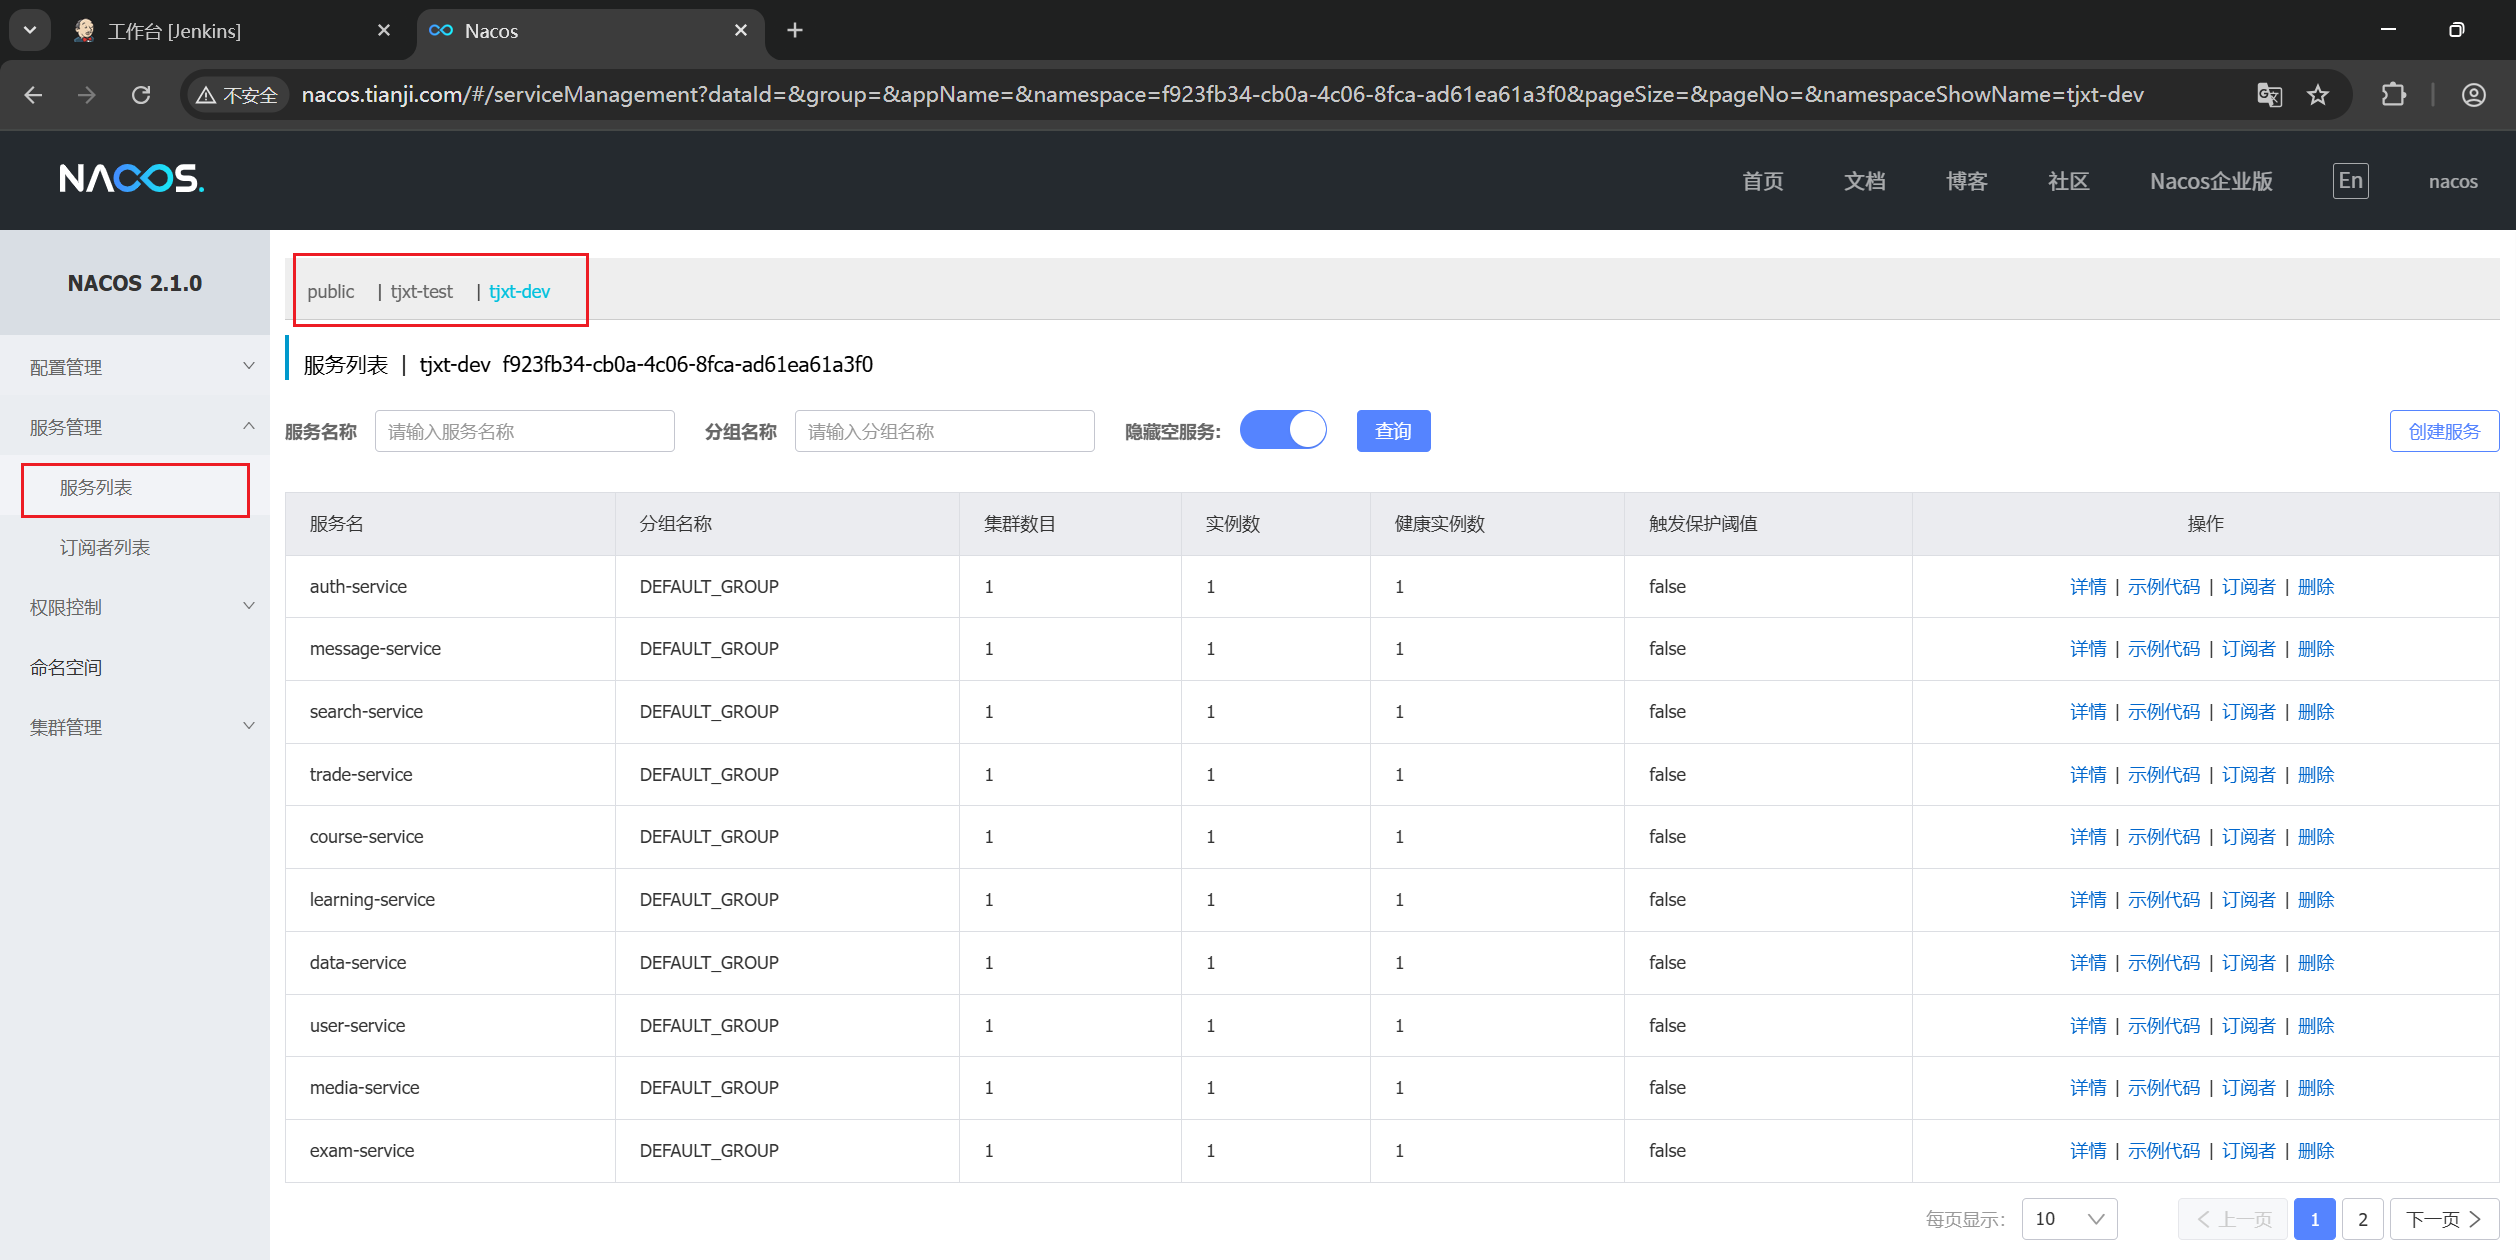This screenshot has height=1260, width=2516.
Task: Open 订阅者列表 in the sidebar
Action: point(105,547)
